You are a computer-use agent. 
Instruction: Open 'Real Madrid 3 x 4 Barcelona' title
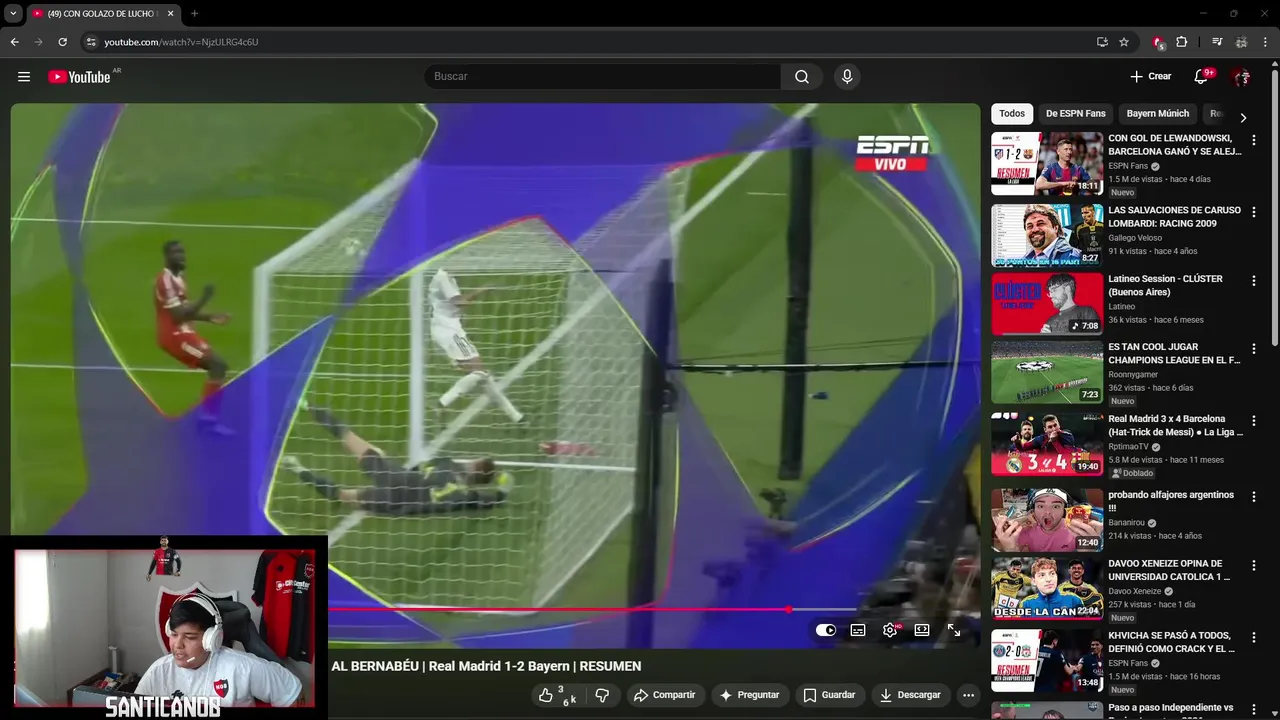coord(1175,426)
